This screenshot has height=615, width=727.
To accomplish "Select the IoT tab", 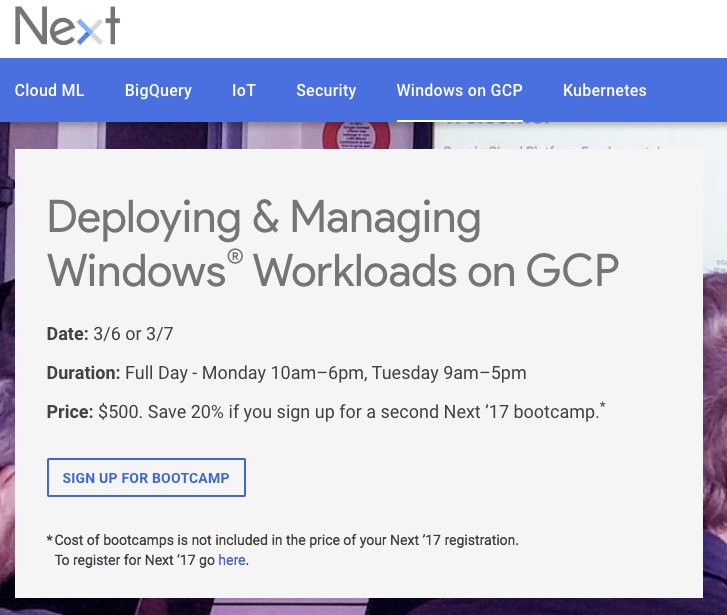I will click(x=243, y=90).
